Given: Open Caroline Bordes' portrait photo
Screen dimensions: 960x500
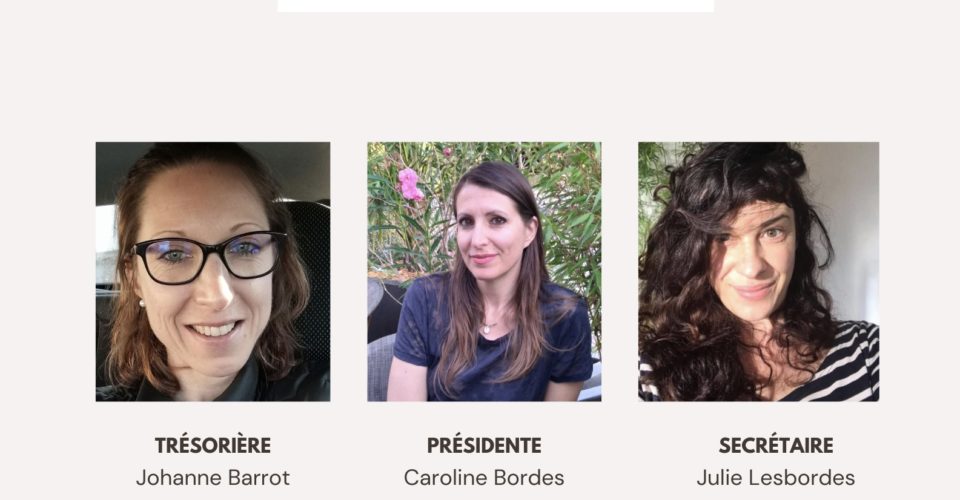Looking at the screenshot, I should point(484,272).
